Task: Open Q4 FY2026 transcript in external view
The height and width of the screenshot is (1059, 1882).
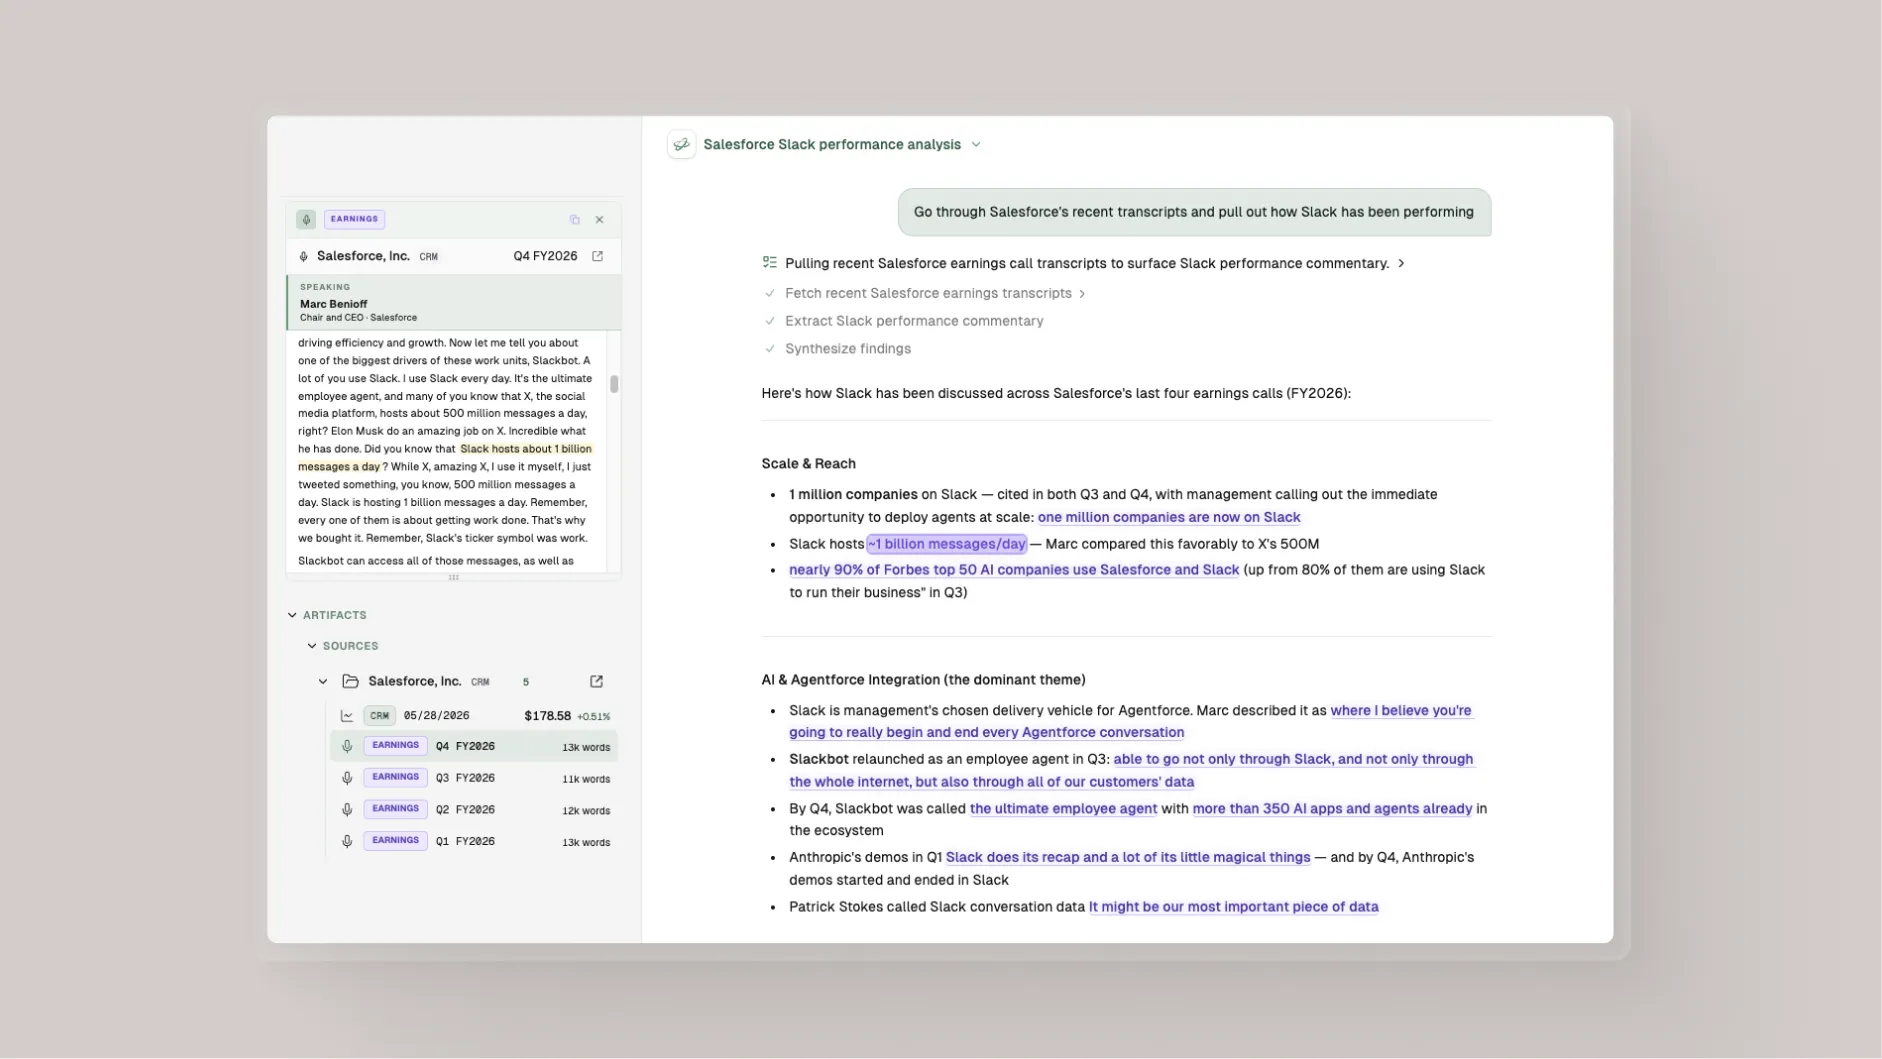Action: pos(597,256)
